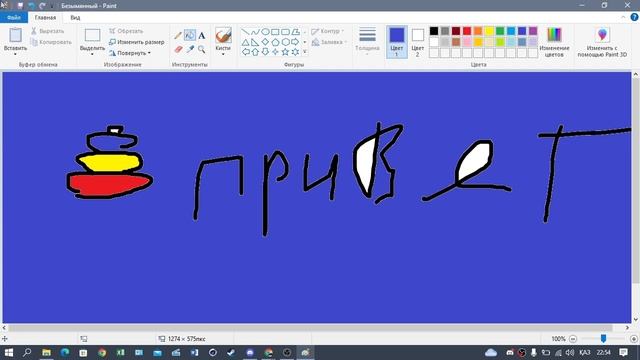Choose the rectangle shape
This screenshot has height=360, width=640.
275,32
